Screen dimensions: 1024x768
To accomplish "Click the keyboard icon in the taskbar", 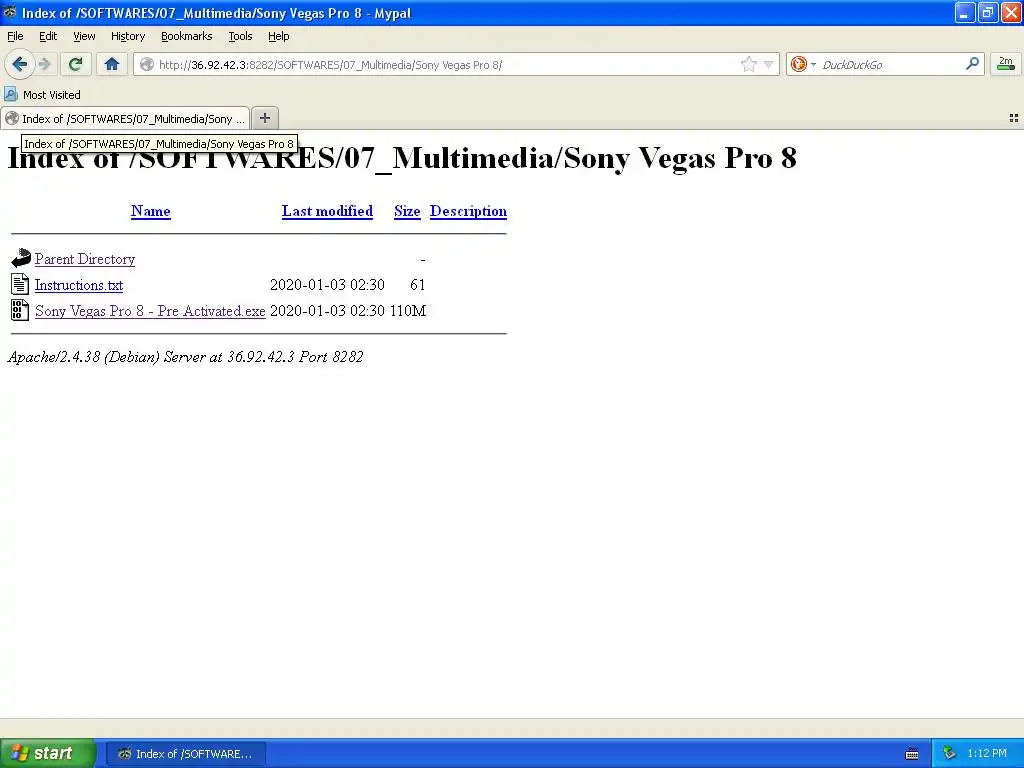I will (x=912, y=754).
